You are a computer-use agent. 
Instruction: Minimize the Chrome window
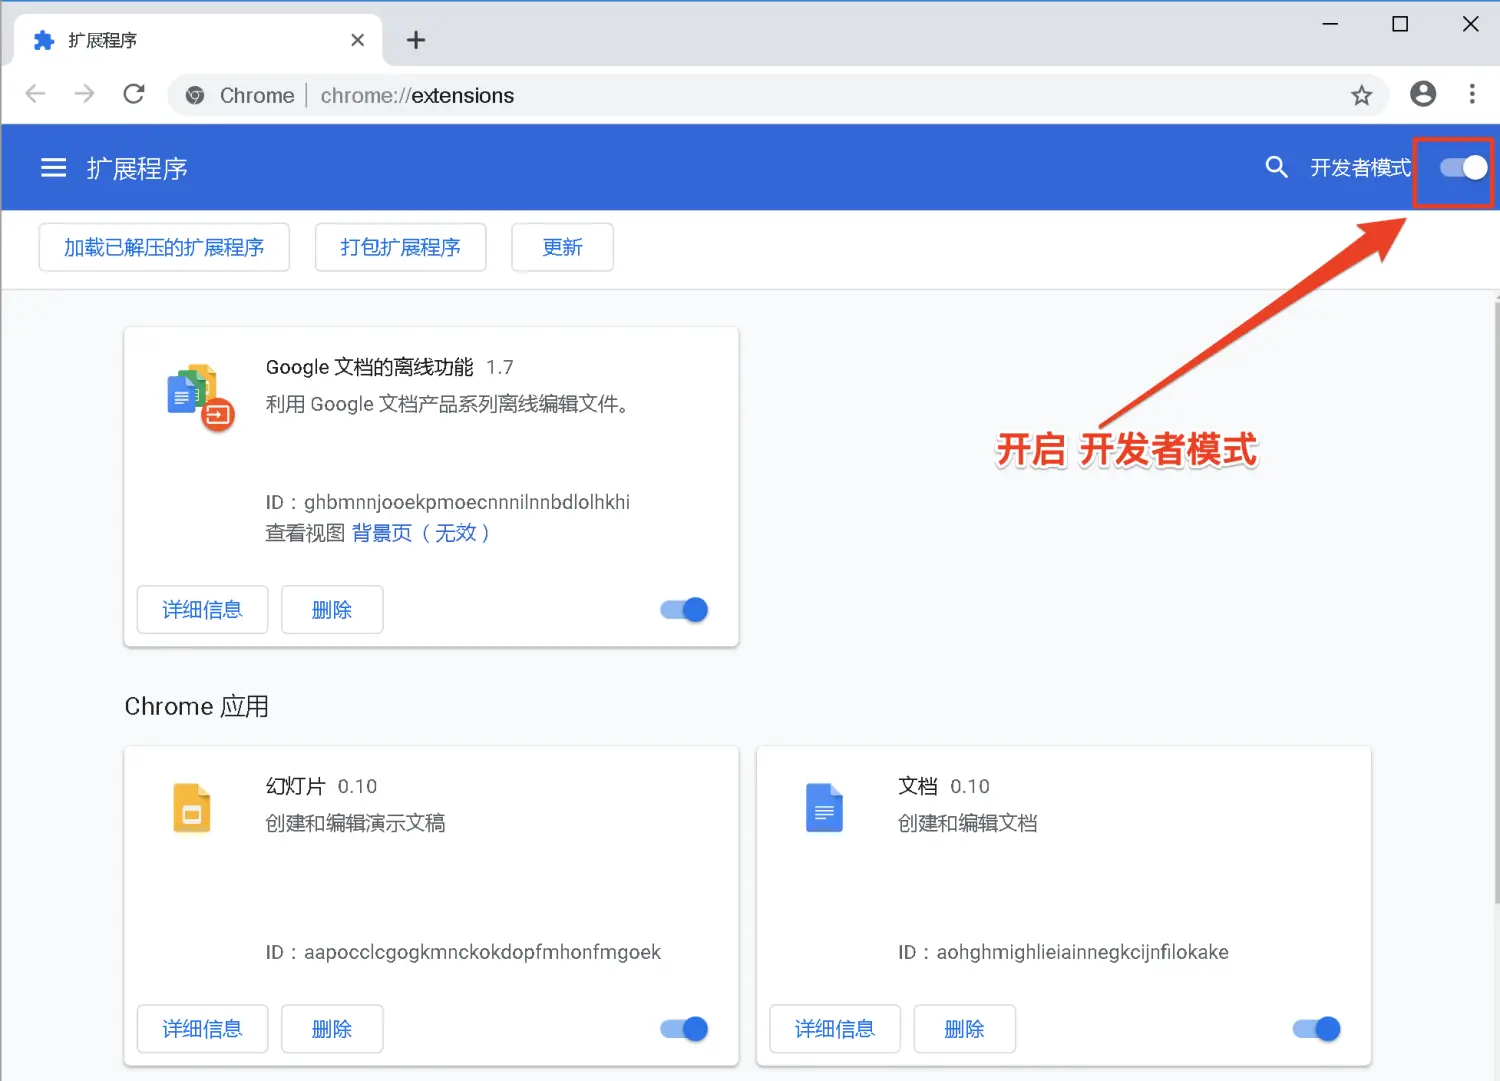(x=1330, y=24)
